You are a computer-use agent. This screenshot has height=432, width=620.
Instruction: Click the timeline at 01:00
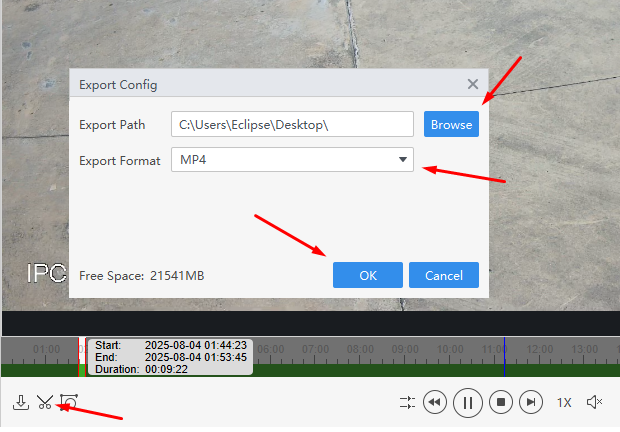coord(46,349)
